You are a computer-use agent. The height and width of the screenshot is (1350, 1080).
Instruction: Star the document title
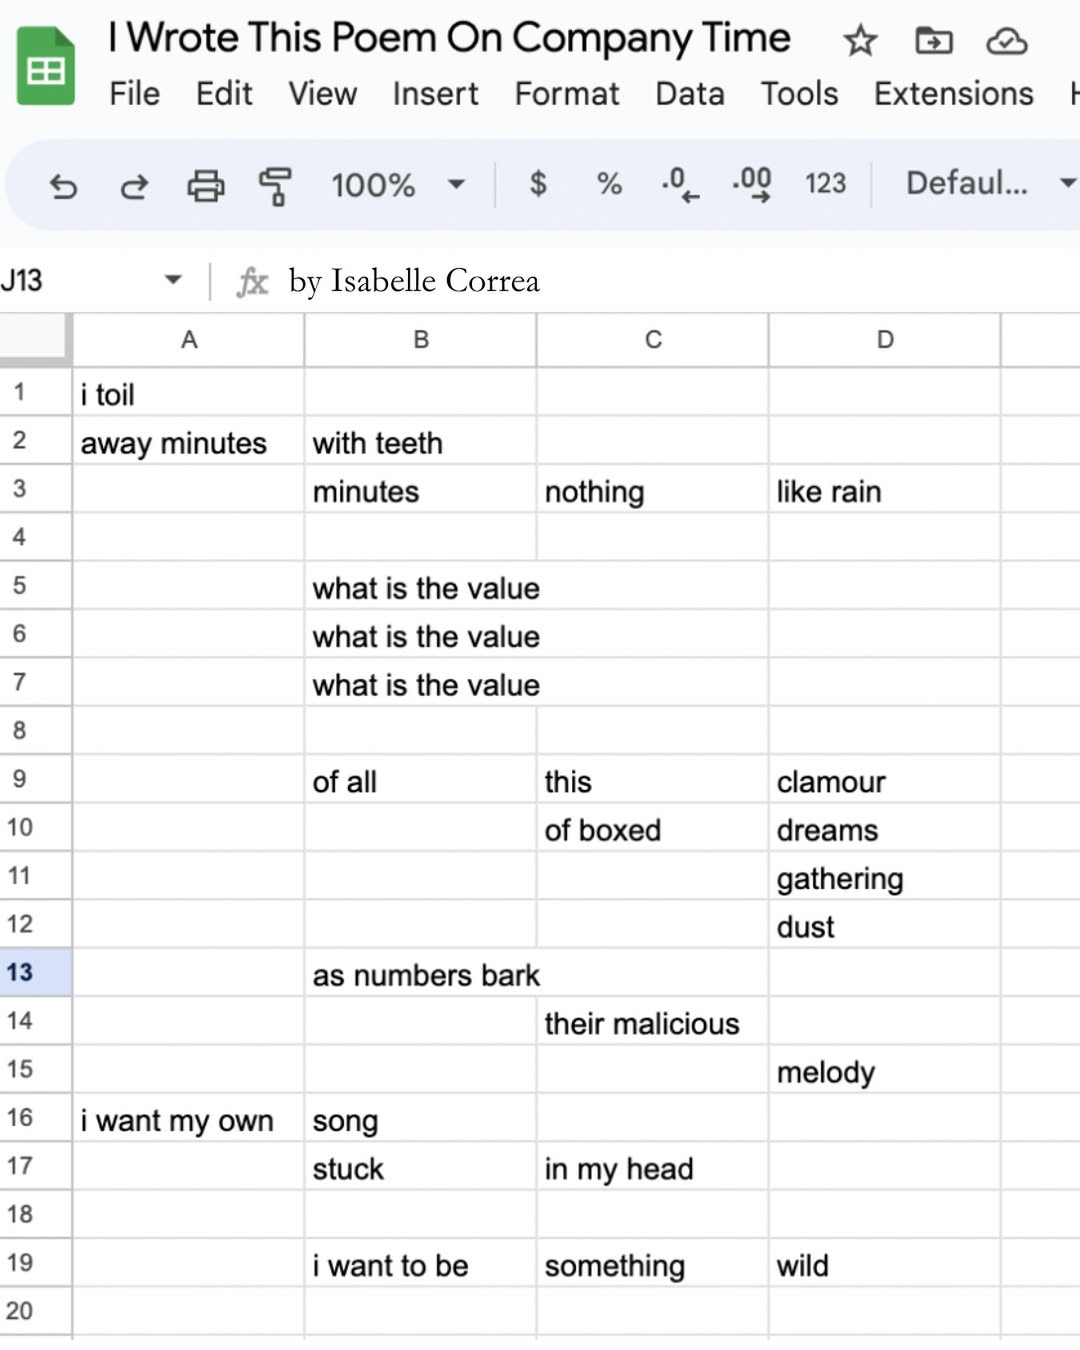(x=860, y=41)
